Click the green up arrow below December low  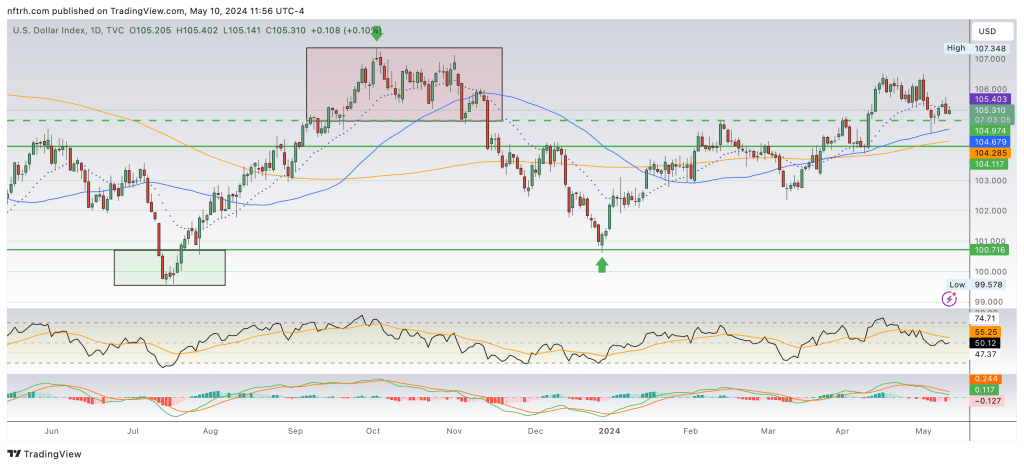(x=602, y=264)
